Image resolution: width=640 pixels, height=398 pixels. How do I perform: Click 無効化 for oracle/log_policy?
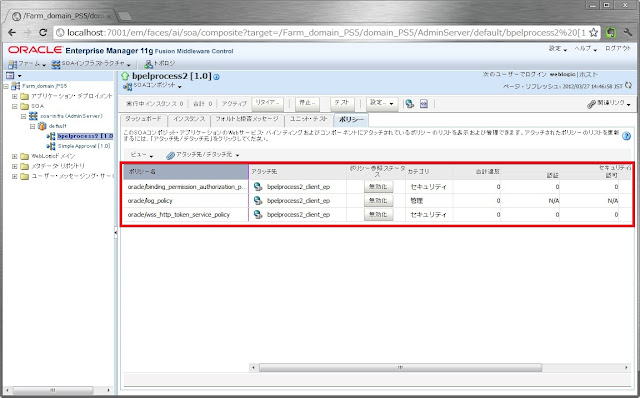click(378, 200)
